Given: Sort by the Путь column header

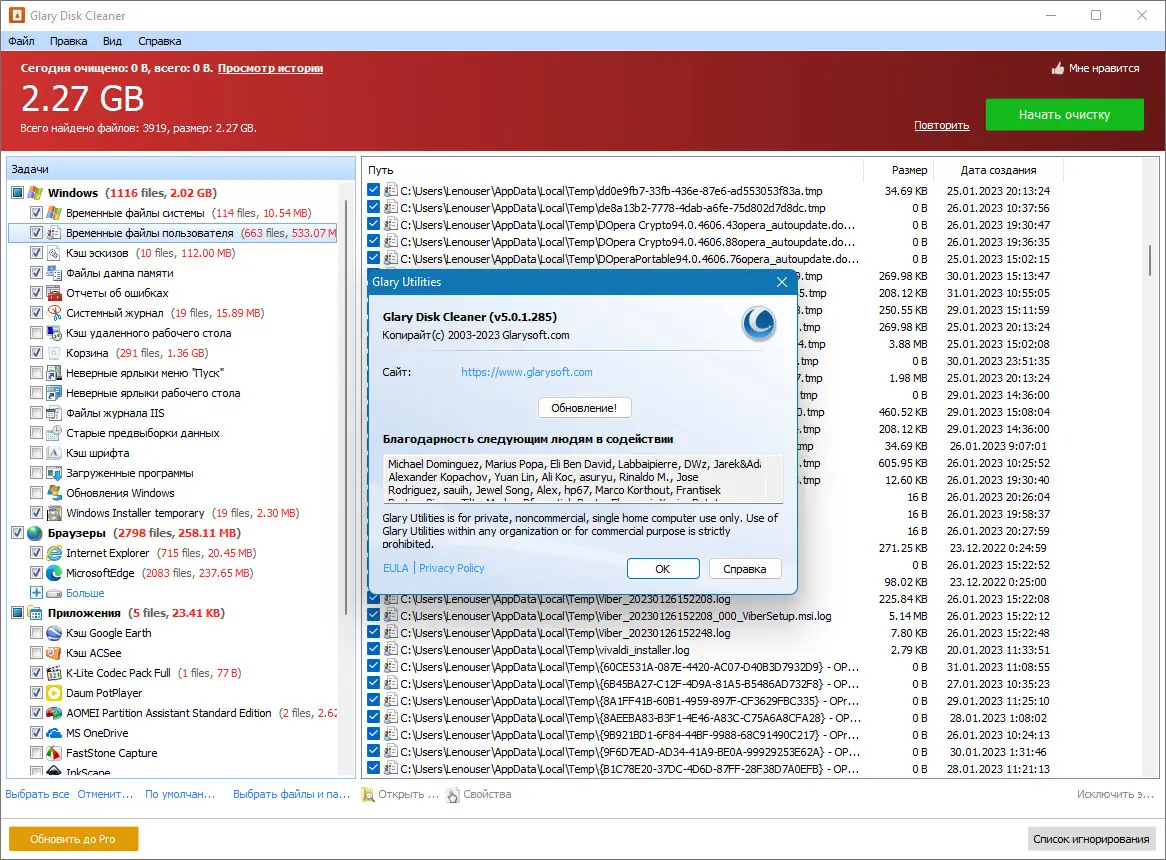Looking at the screenshot, I should click(x=613, y=170).
